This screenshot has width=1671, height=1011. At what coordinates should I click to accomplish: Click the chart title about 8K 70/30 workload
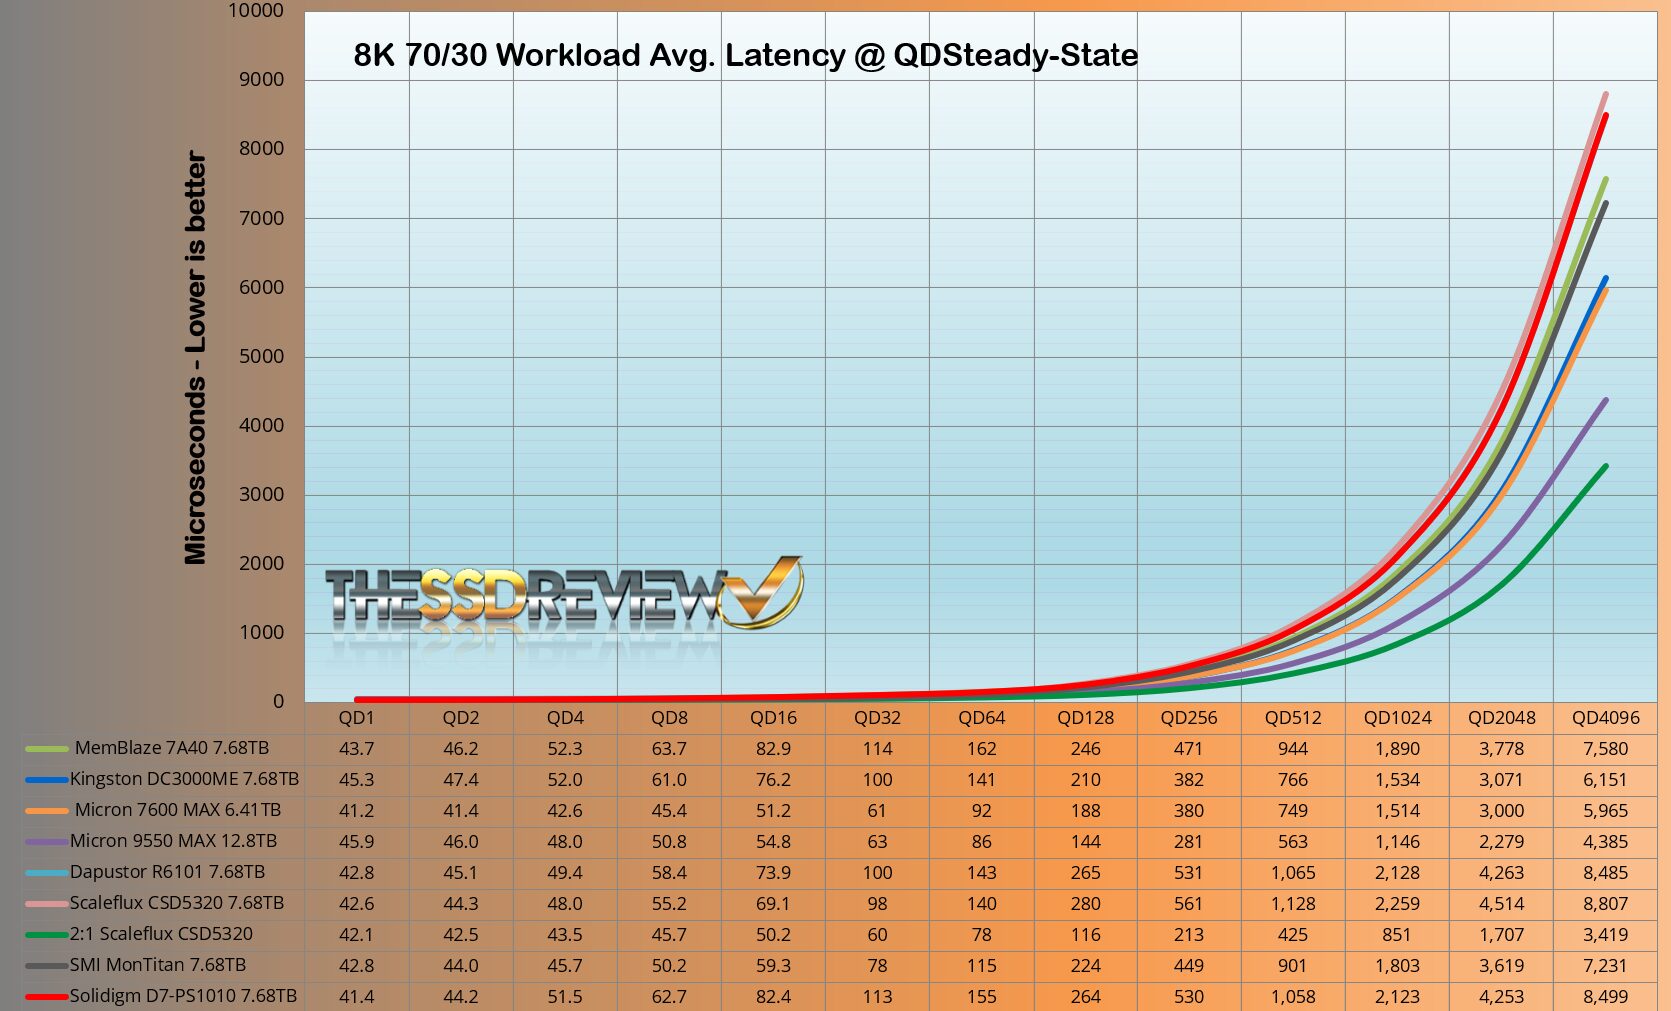(x=745, y=55)
